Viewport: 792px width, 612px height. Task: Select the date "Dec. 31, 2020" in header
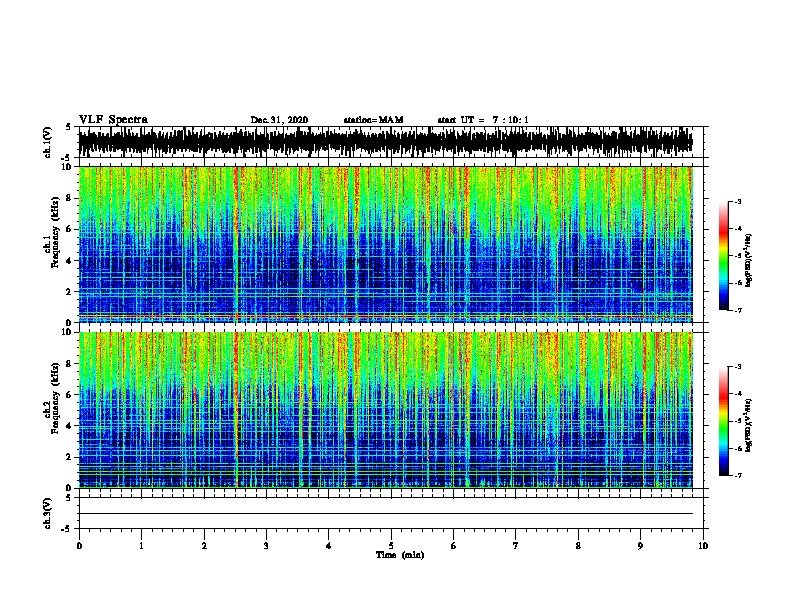tap(279, 120)
